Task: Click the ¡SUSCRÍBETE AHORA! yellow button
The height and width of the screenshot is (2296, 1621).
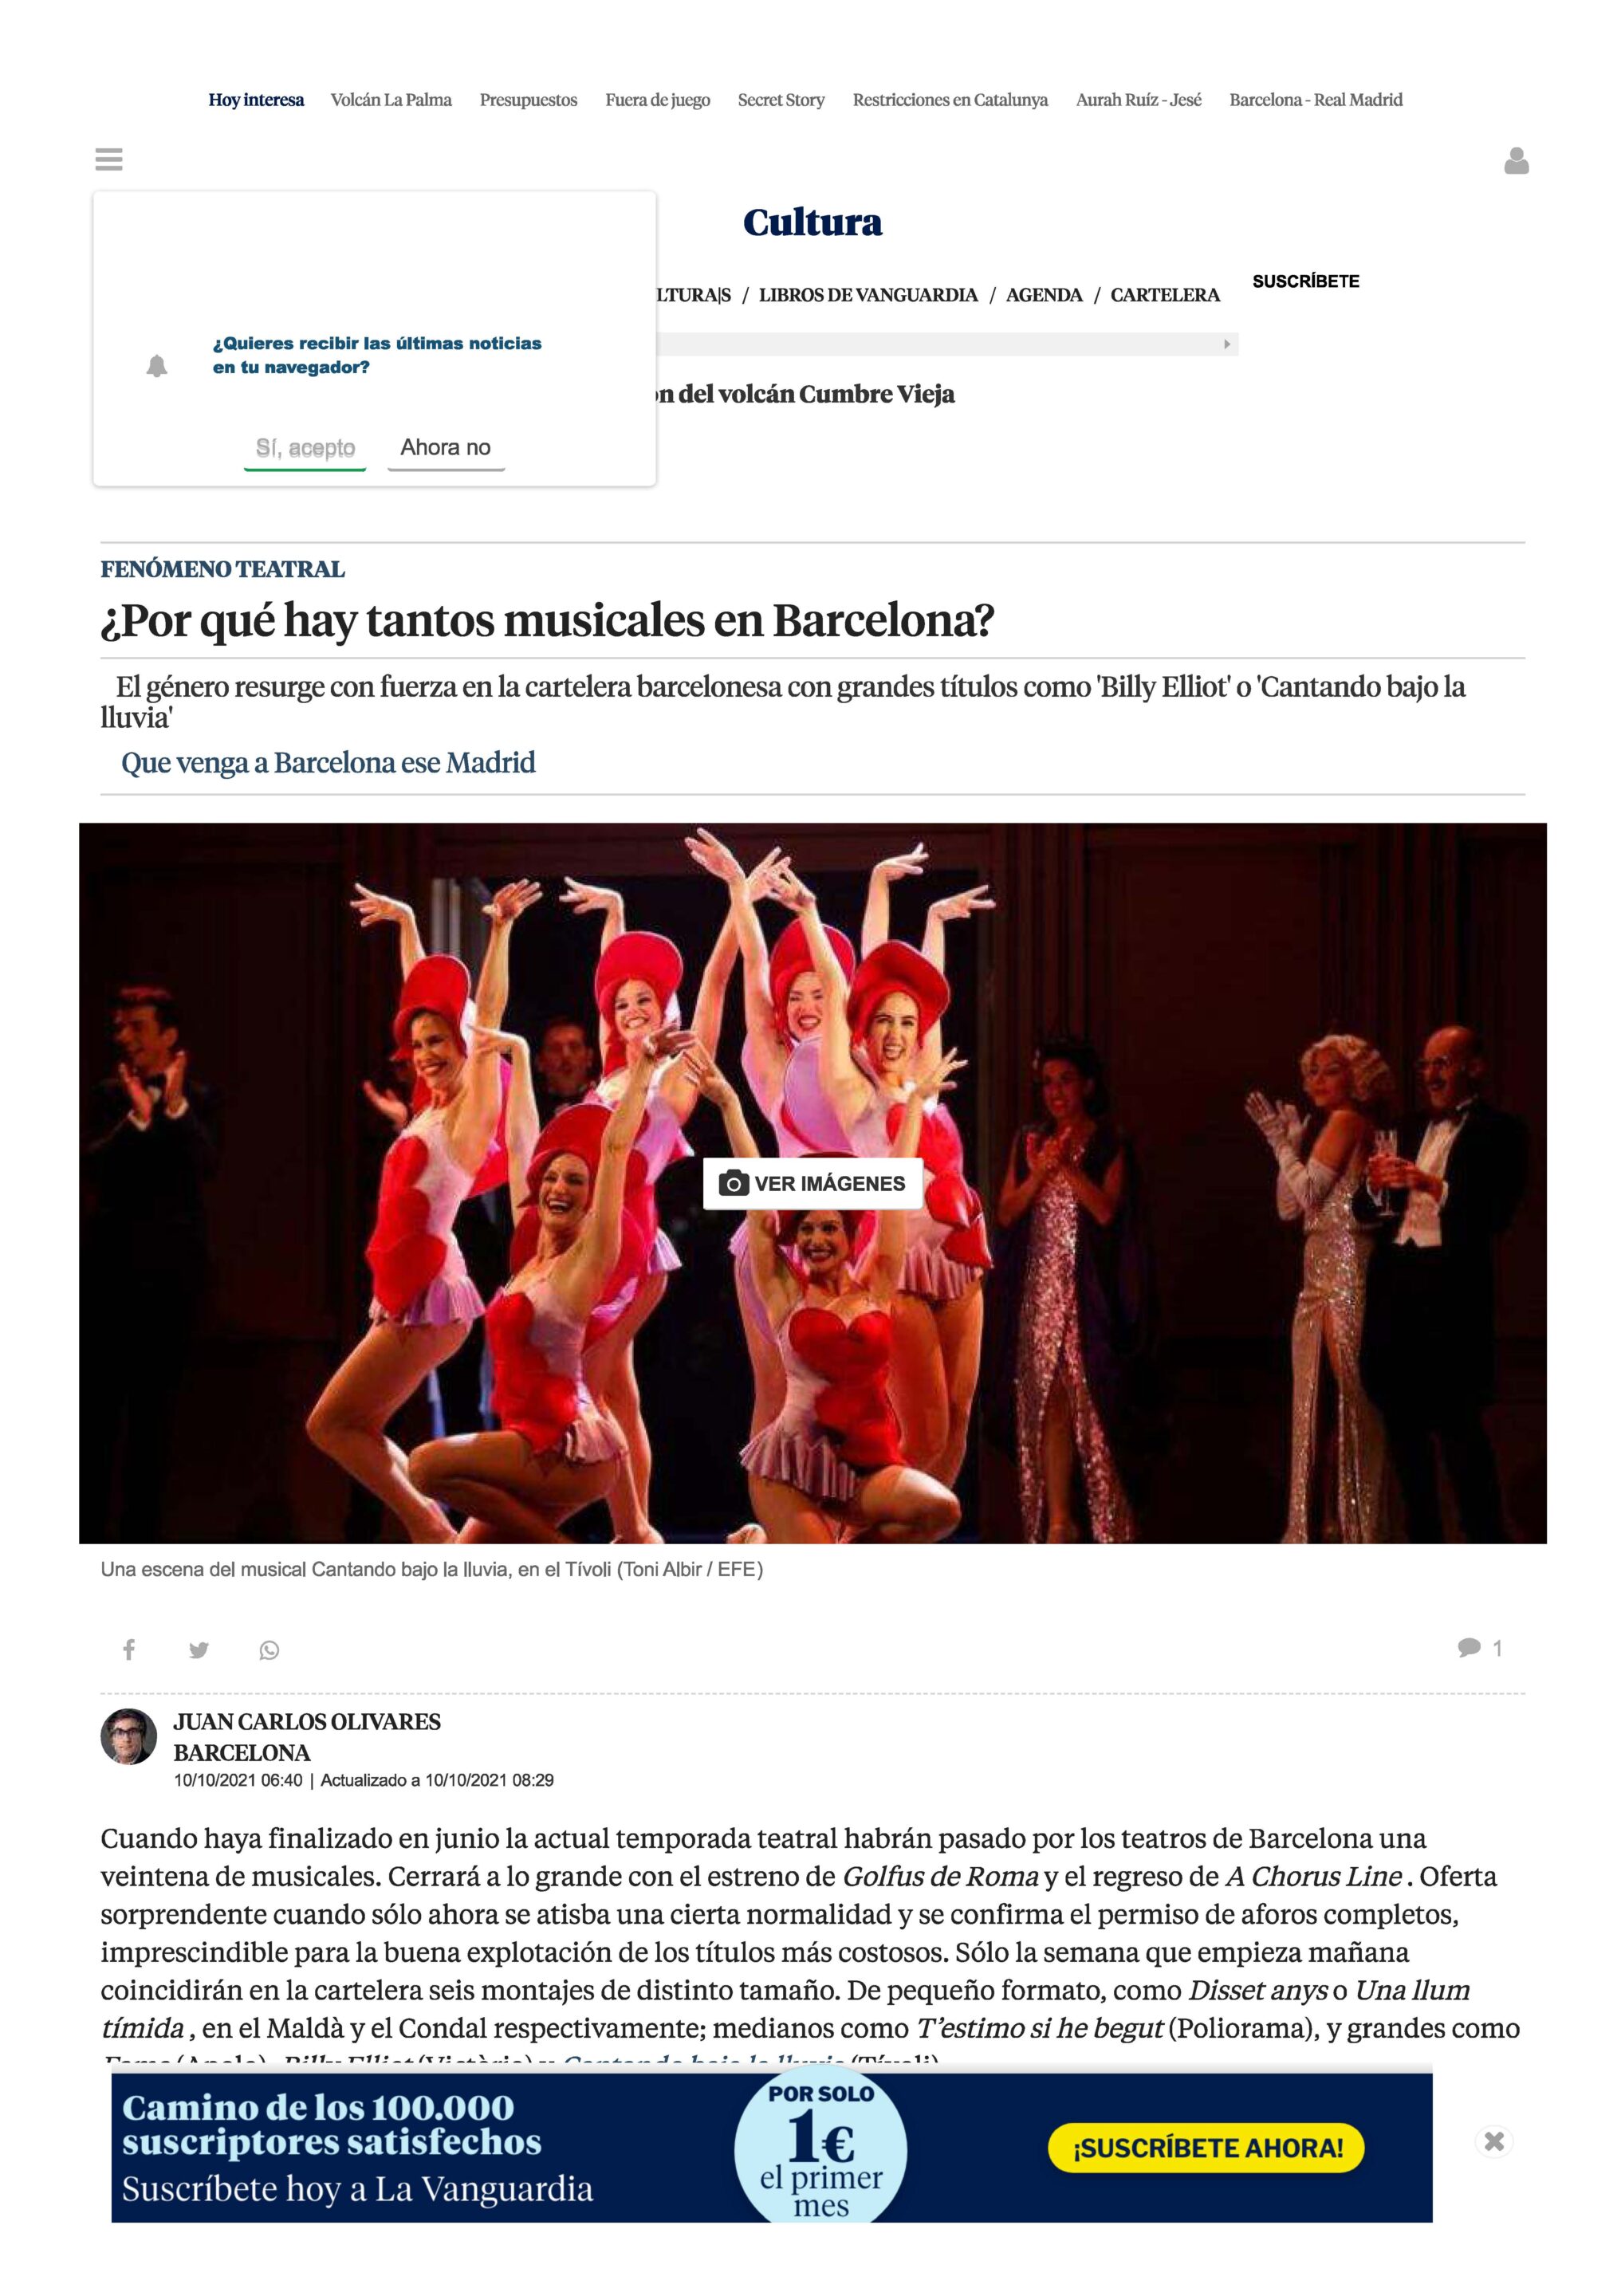Action: [x=1207, y=2147]
